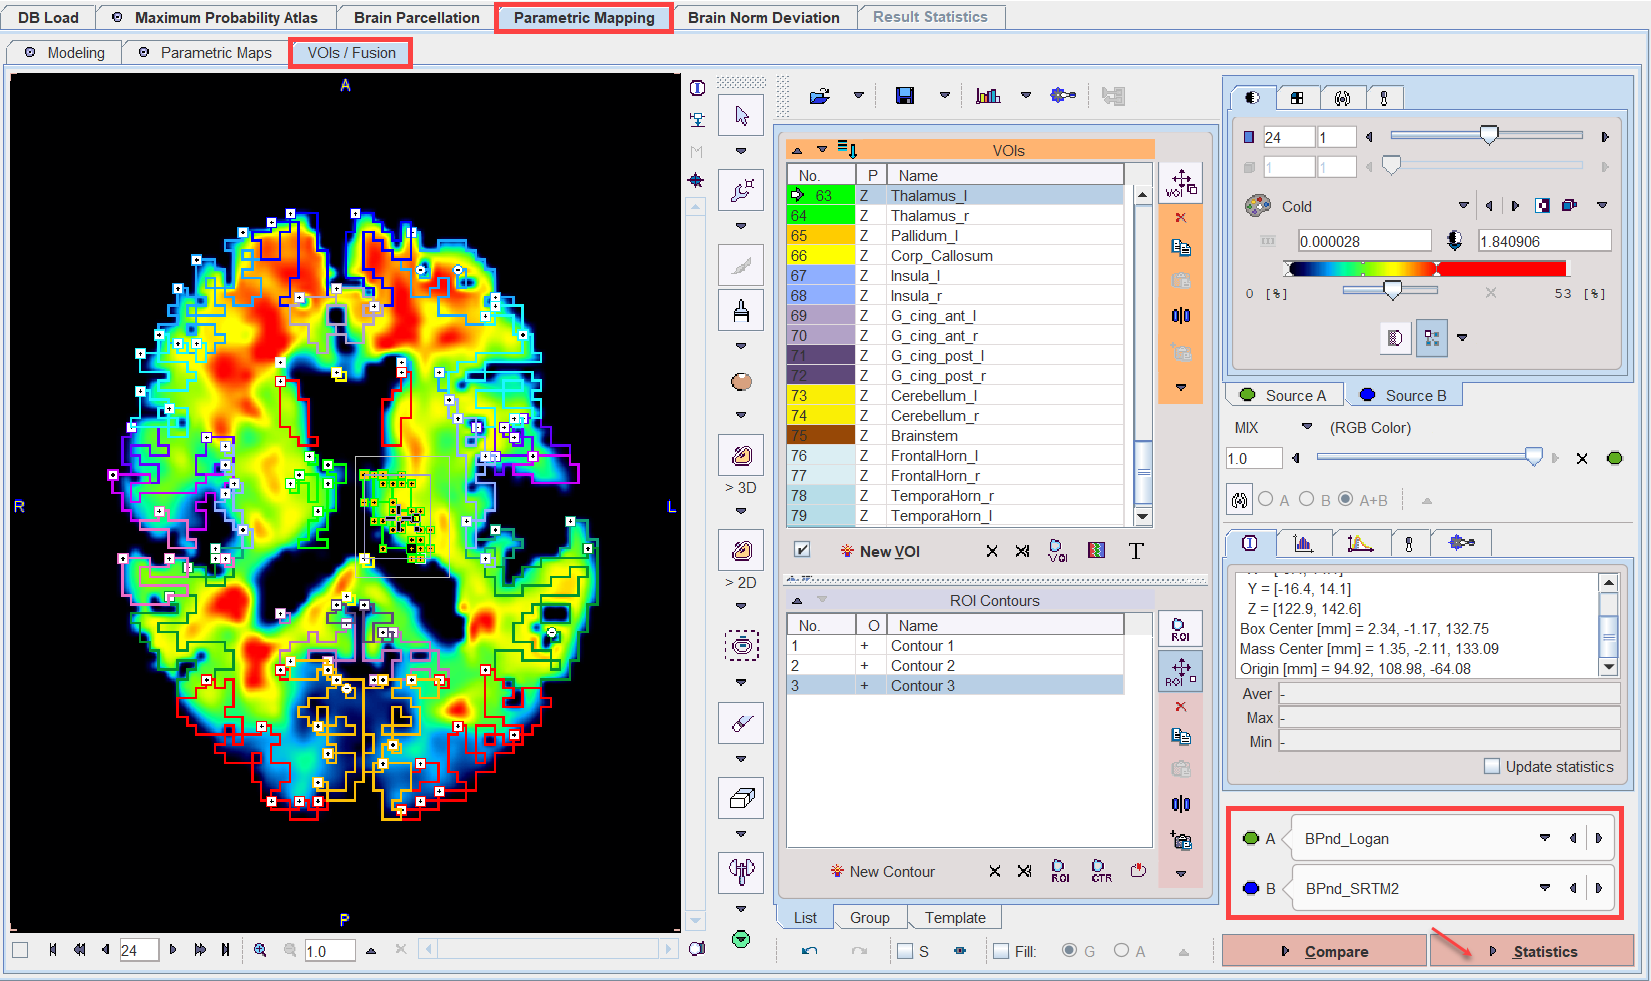Click the text label T icon
Image resolution: width=1651 pixels, height=981 pixels.
pyautogui.click(x=1136, y=551)
